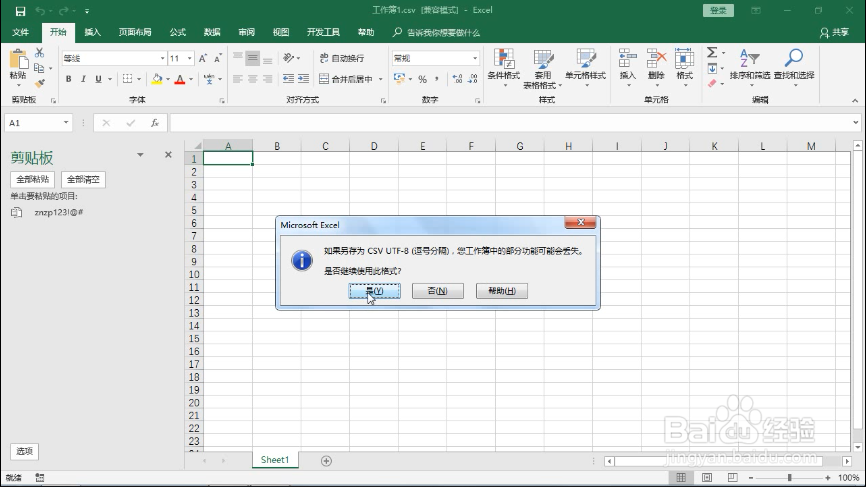Click the Insert Function fx icon
866x487 pixels.
point(155,123)
